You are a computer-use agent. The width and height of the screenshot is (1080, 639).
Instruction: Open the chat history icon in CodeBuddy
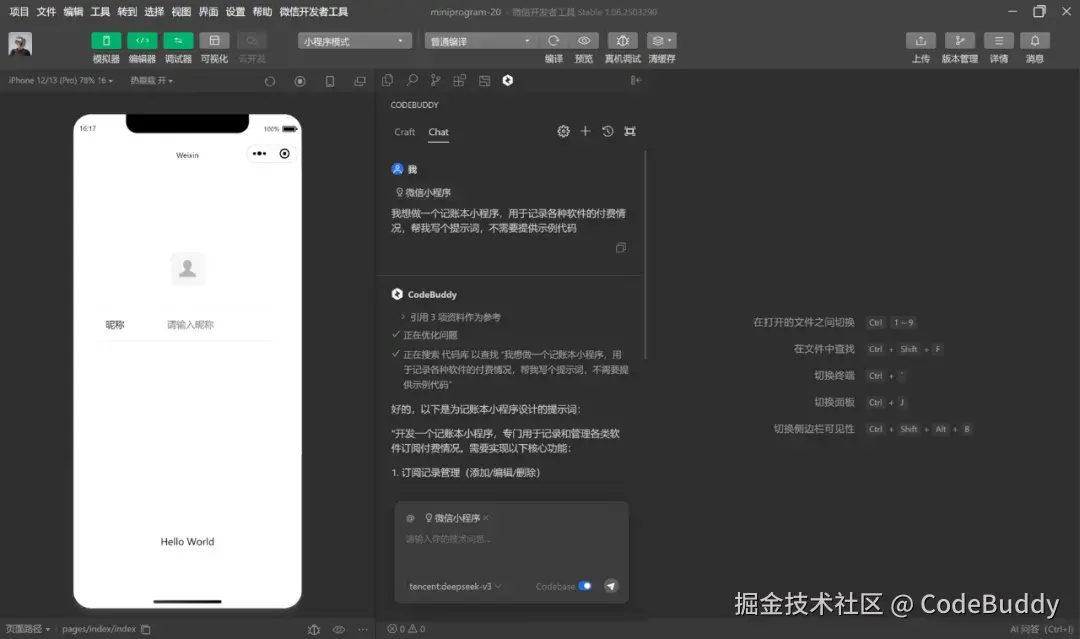click(x=609, y=130)
